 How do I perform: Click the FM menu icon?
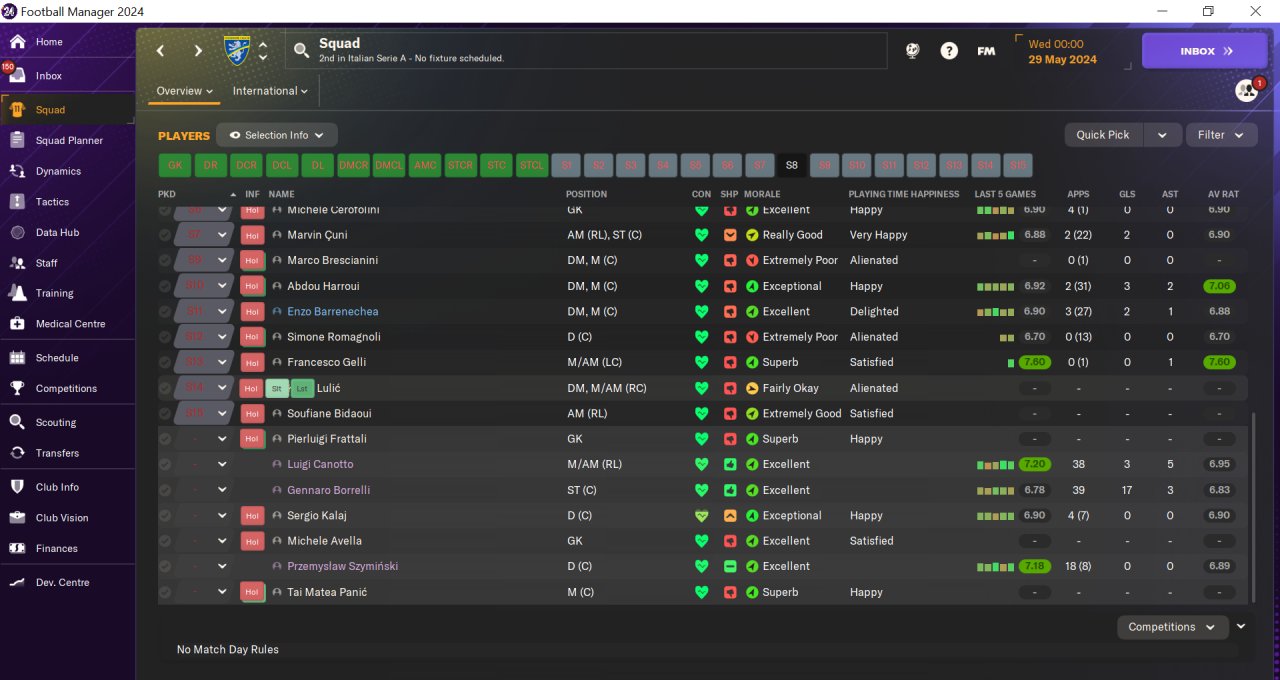click(x=986, y=51)
